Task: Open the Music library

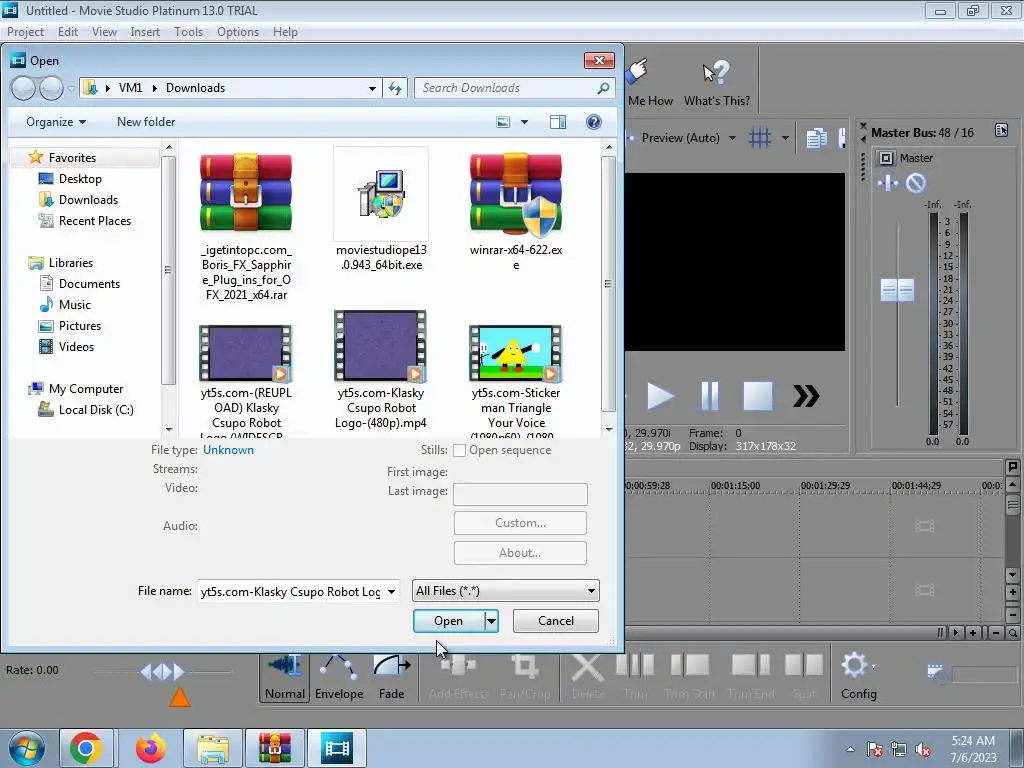Action: (x=74, y=304)
